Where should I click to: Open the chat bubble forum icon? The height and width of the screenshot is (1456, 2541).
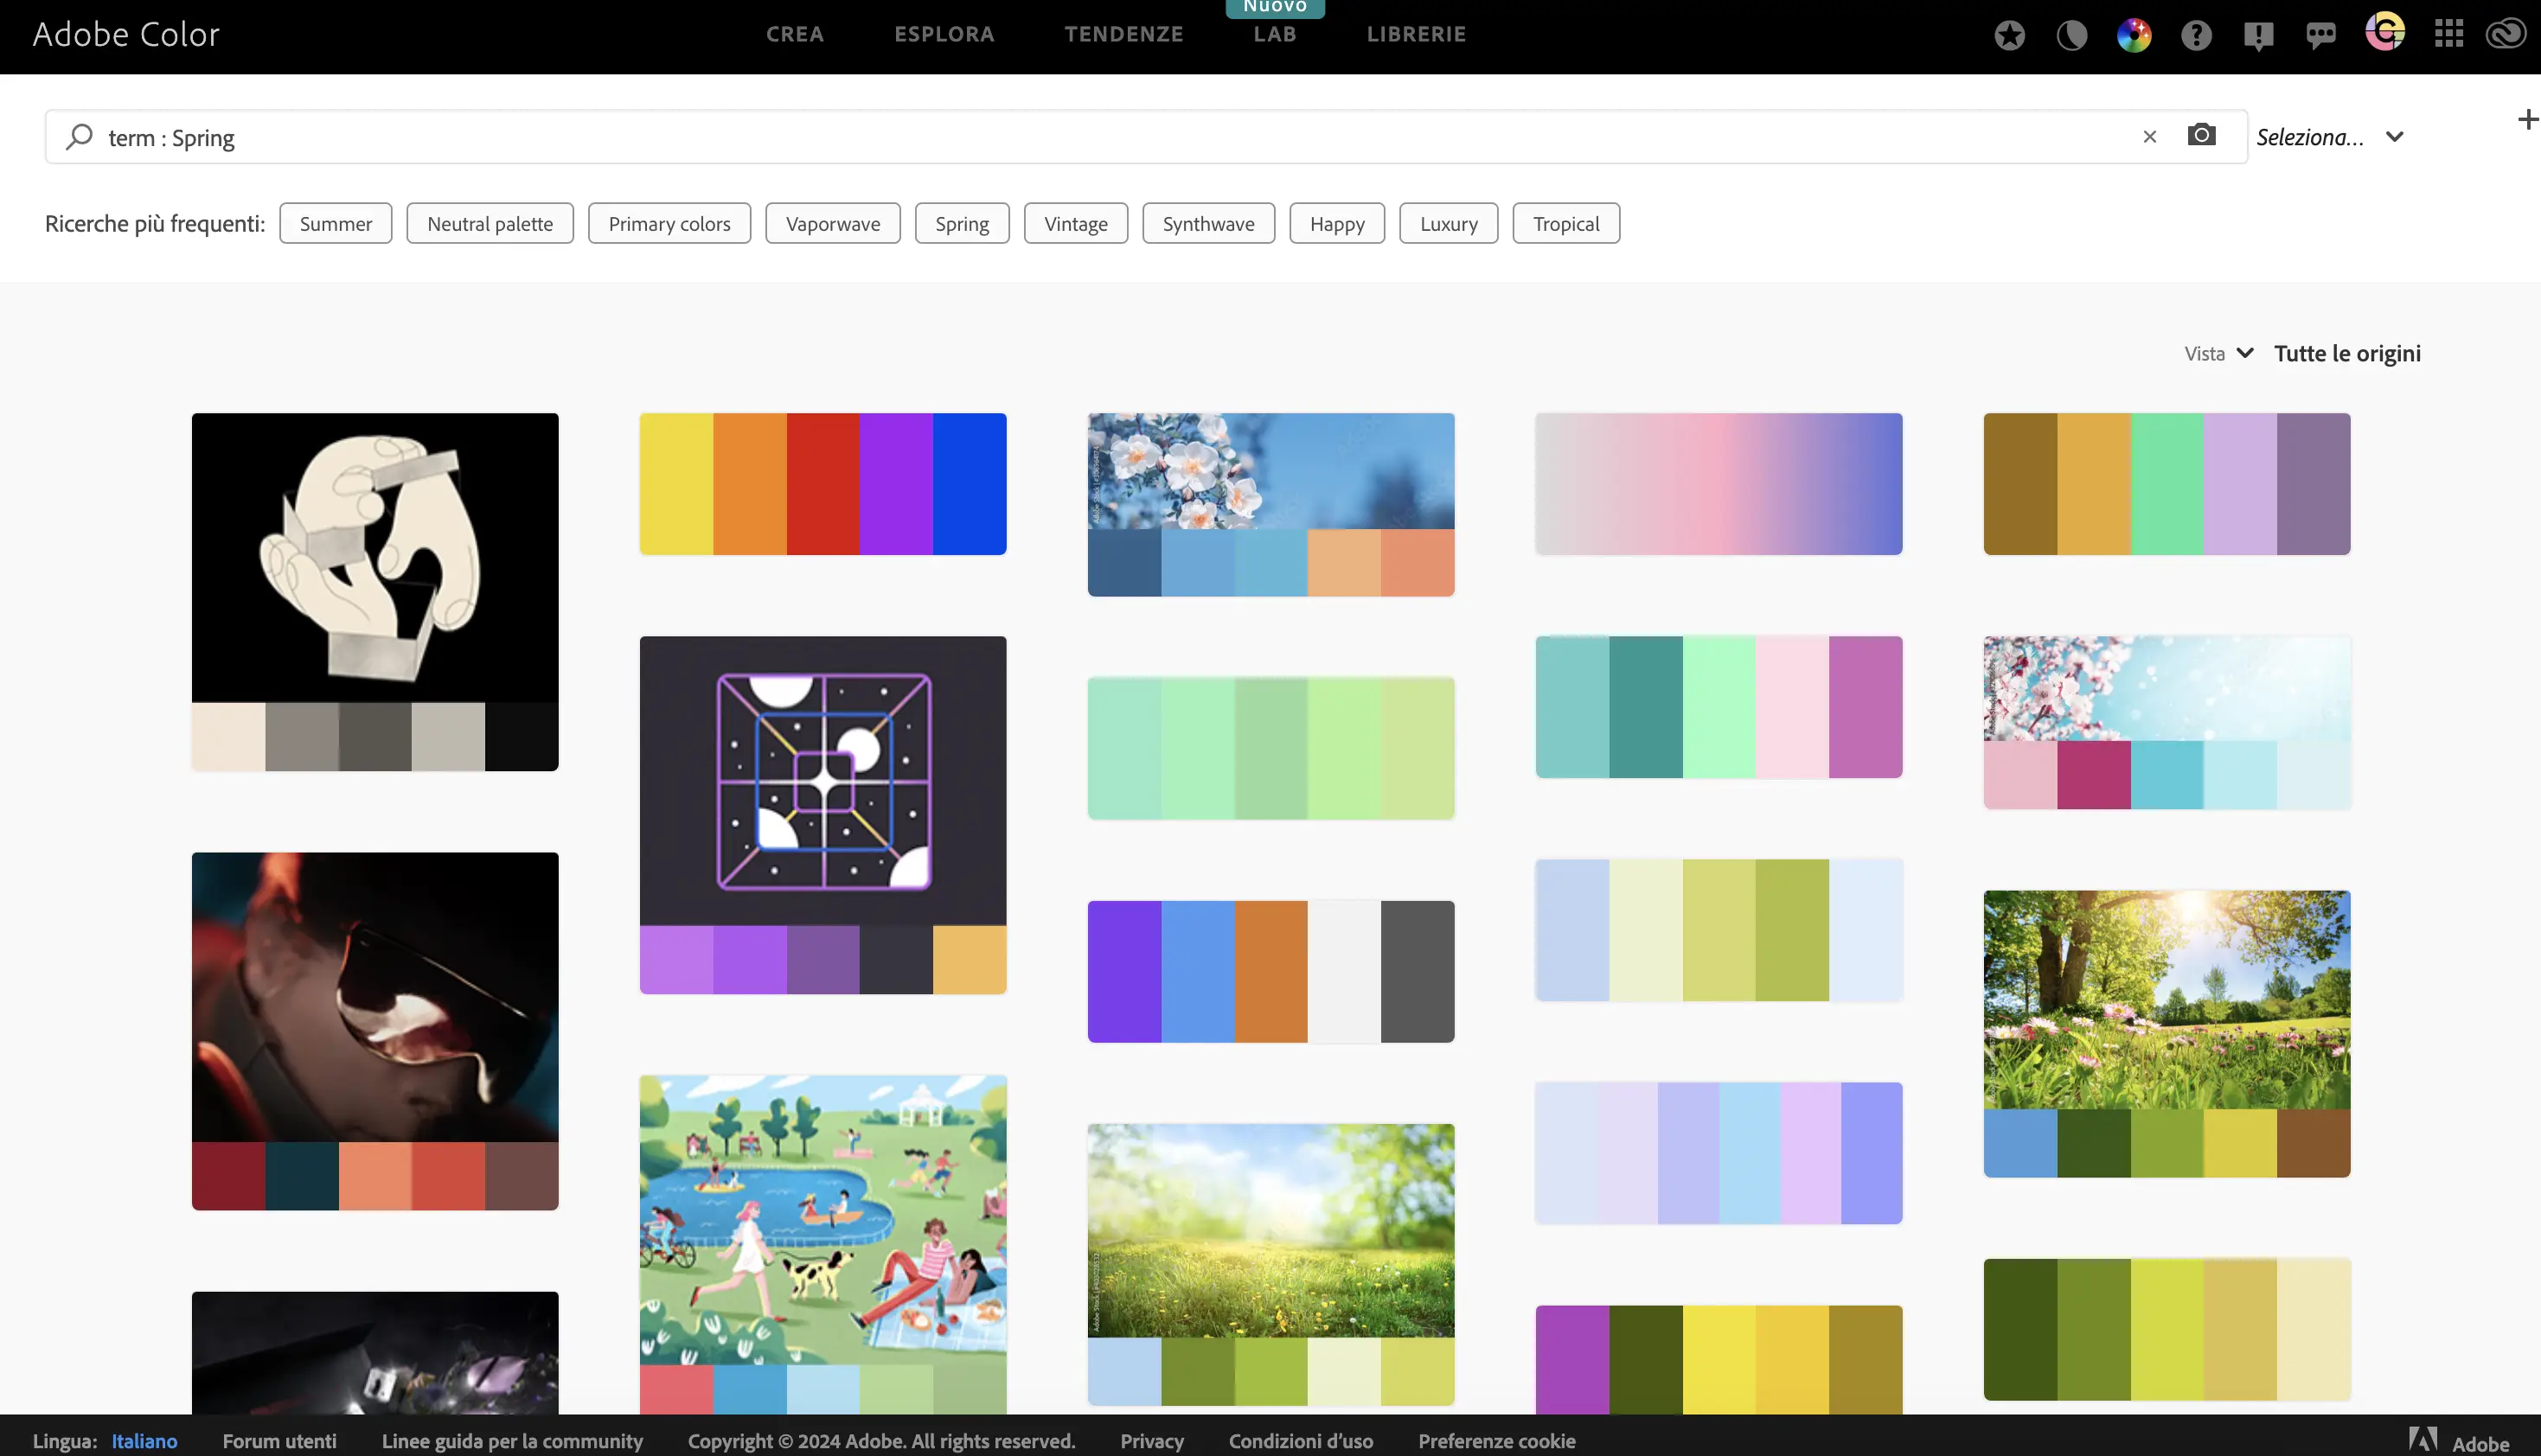click(2320, 36)
